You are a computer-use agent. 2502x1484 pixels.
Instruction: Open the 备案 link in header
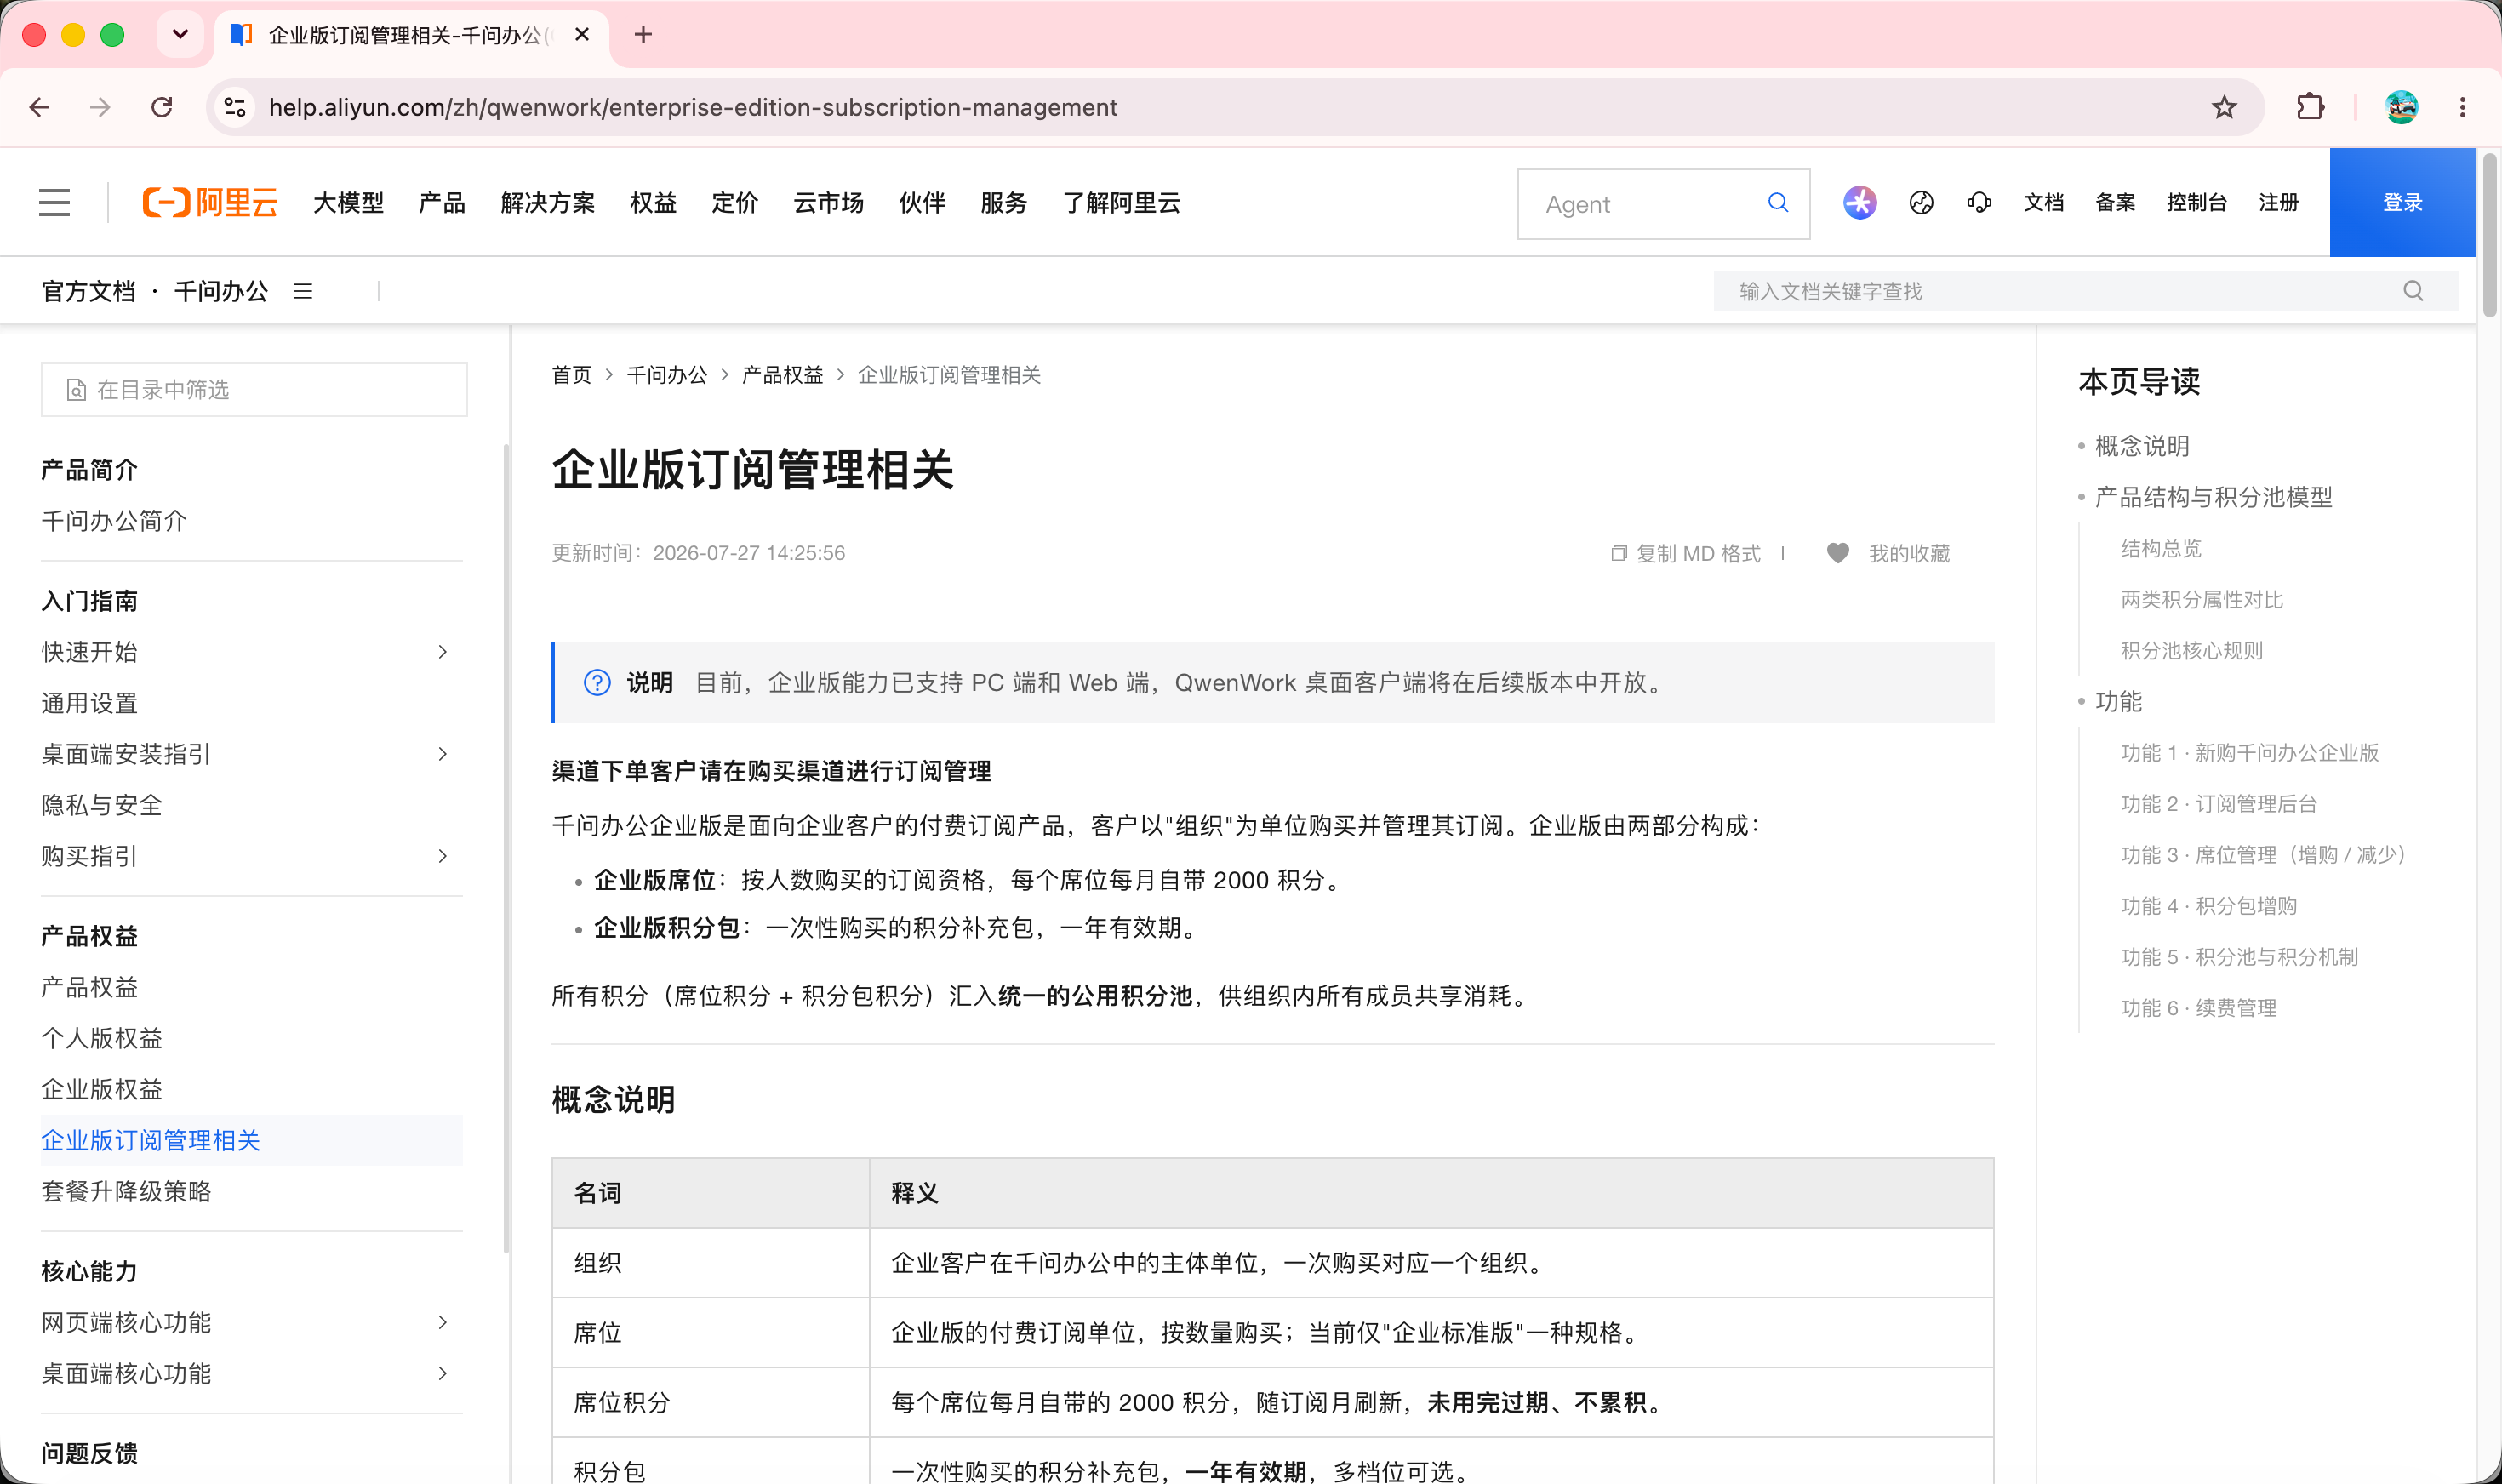tap(2115, 203)
